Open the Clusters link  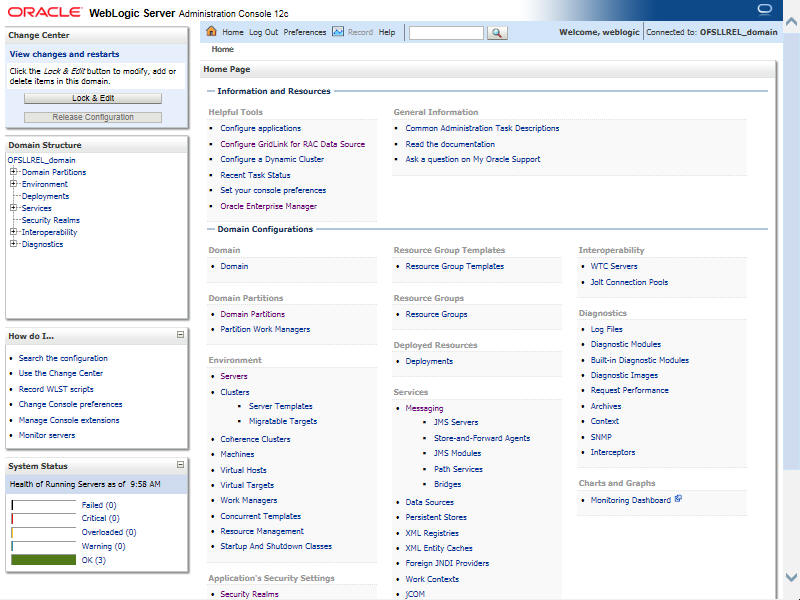[x=235, y=392]
